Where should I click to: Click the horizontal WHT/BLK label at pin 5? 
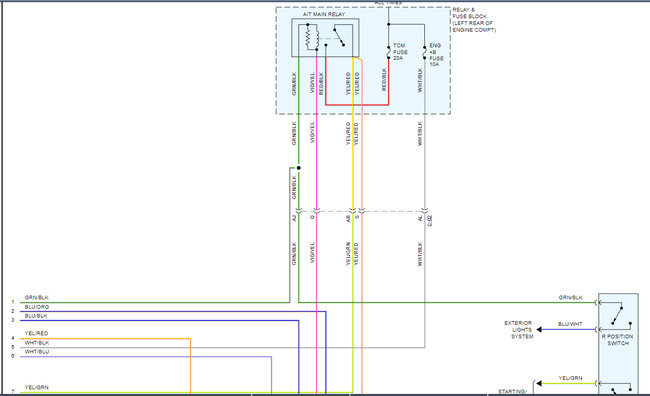[x=37, y=343]
